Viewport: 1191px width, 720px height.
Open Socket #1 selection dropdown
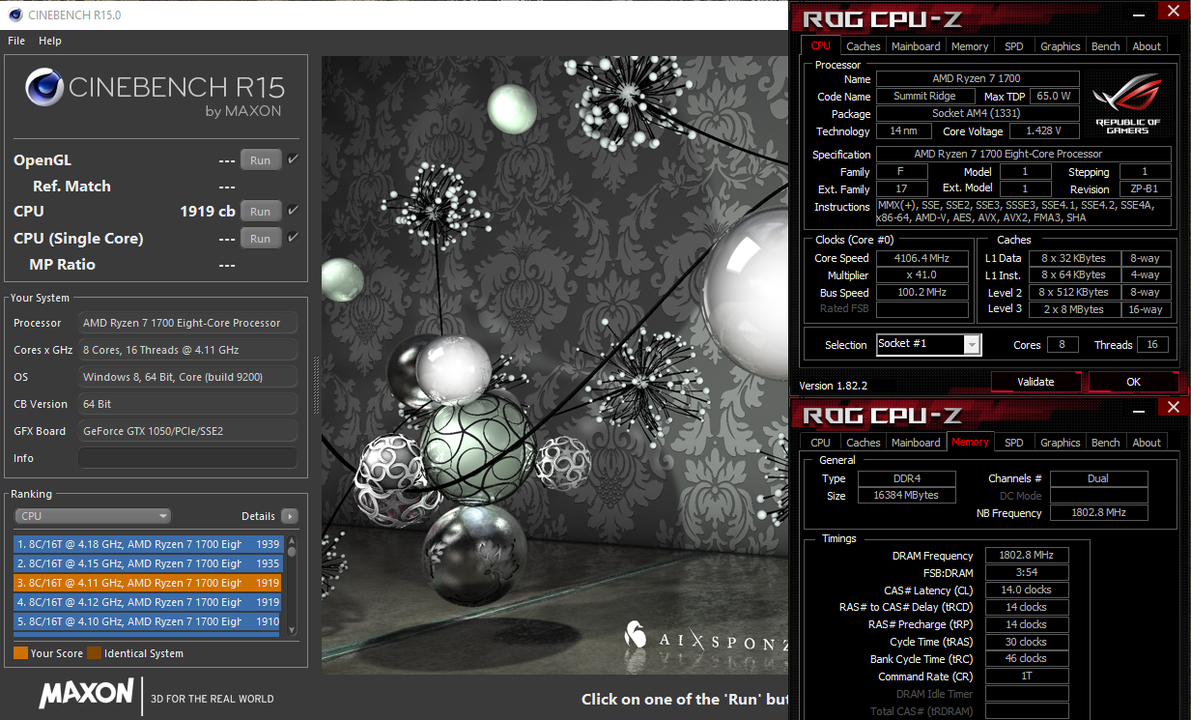pyautogui.click(x=928, y=344)
